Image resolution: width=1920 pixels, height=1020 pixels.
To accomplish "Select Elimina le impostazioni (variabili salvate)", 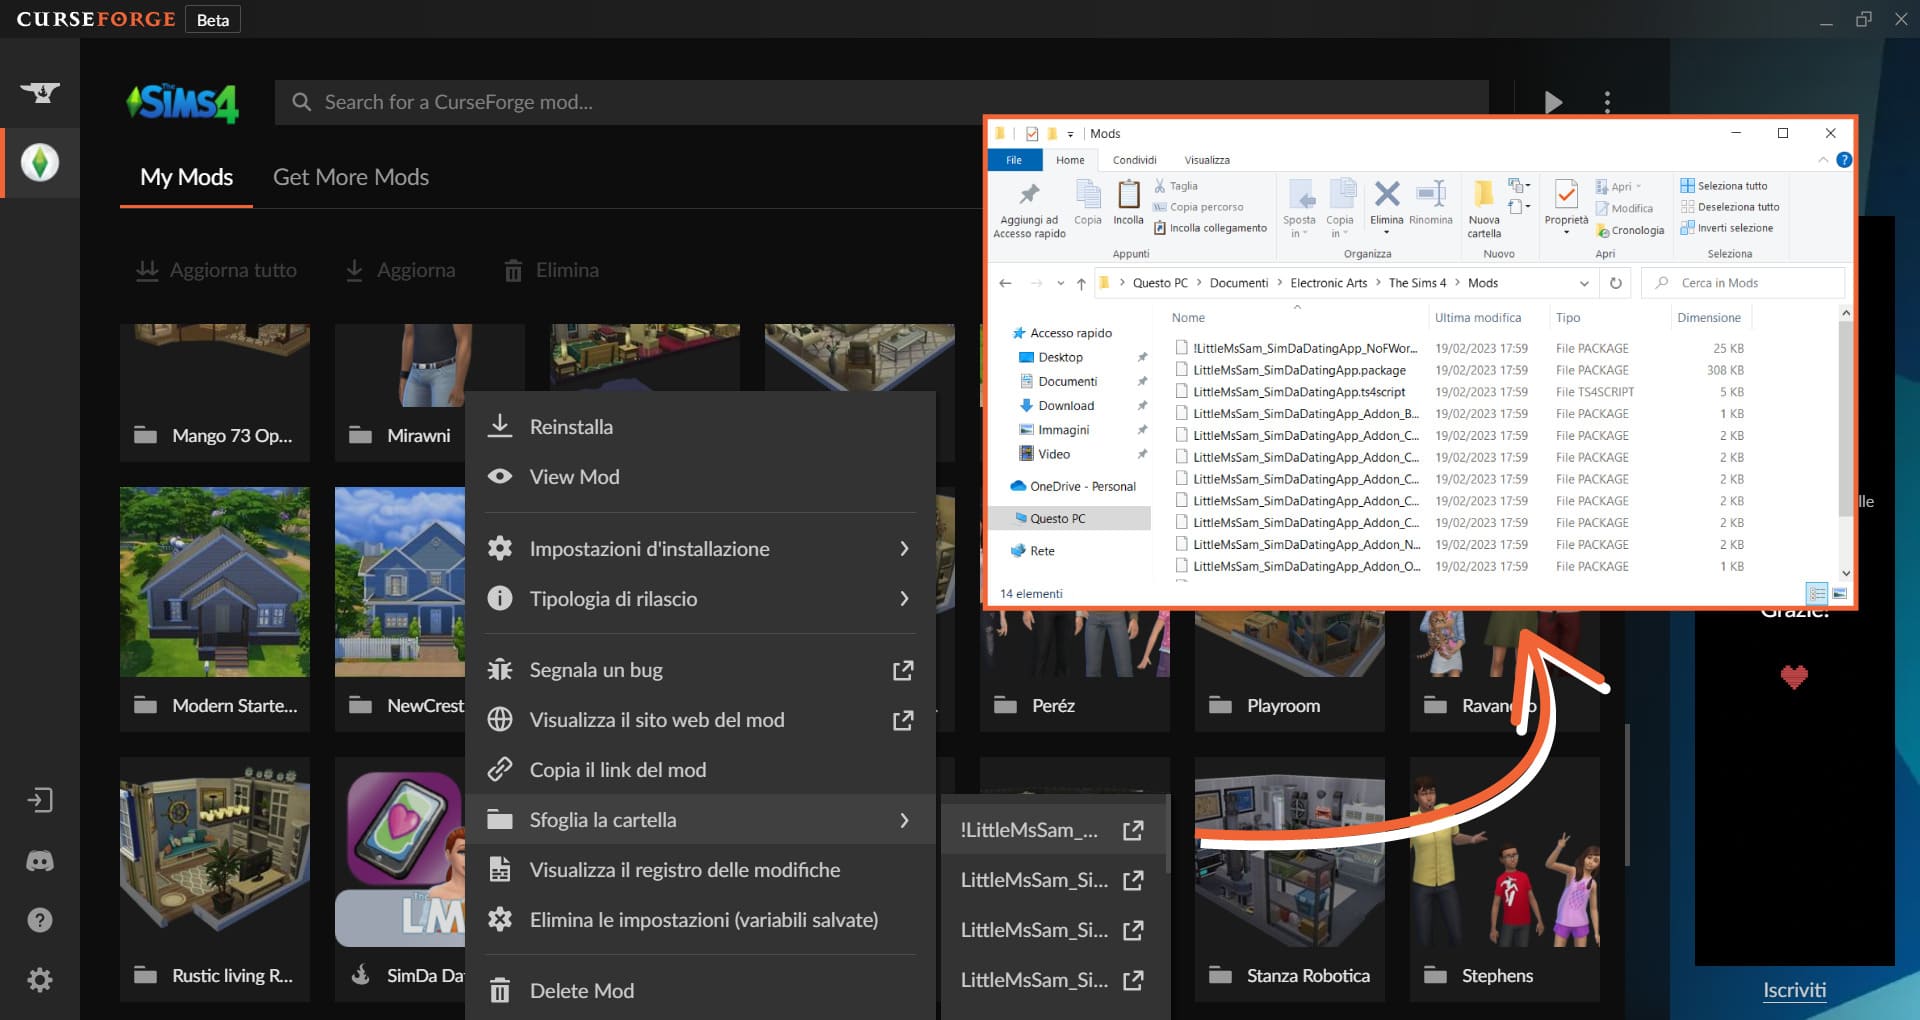I will [x=700, y=920].
